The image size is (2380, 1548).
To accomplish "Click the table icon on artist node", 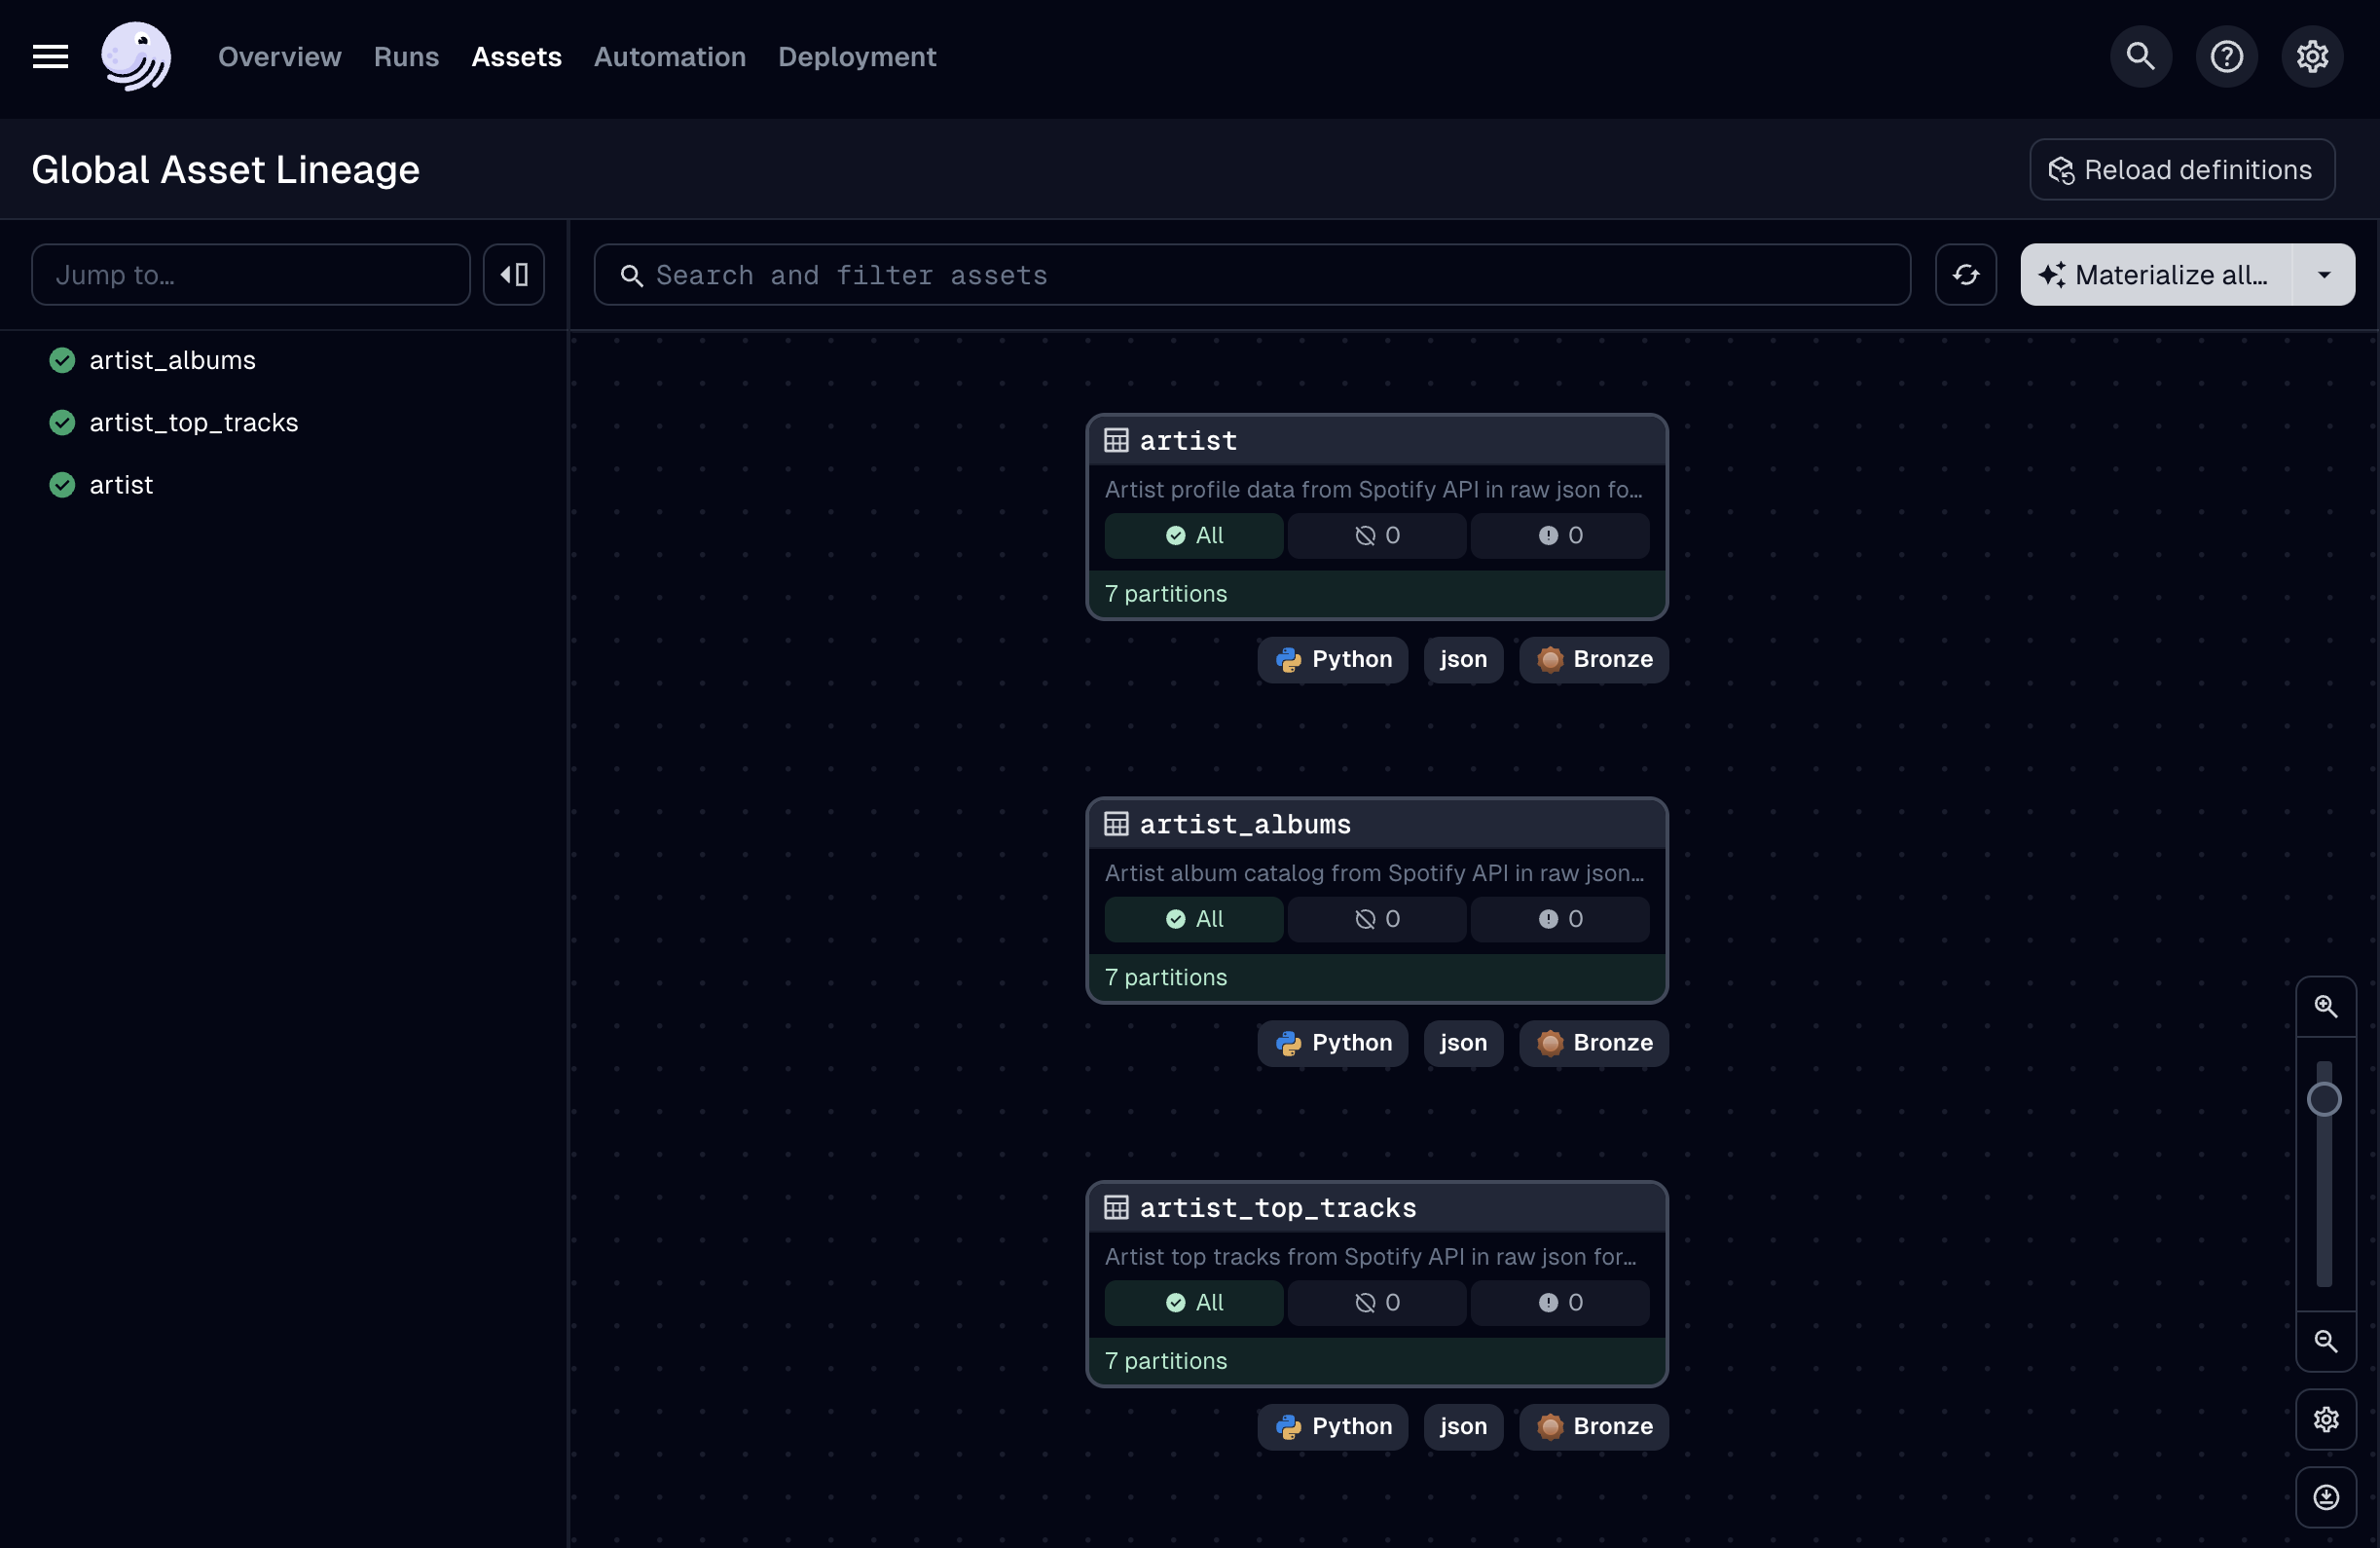I will [1116, 441].
